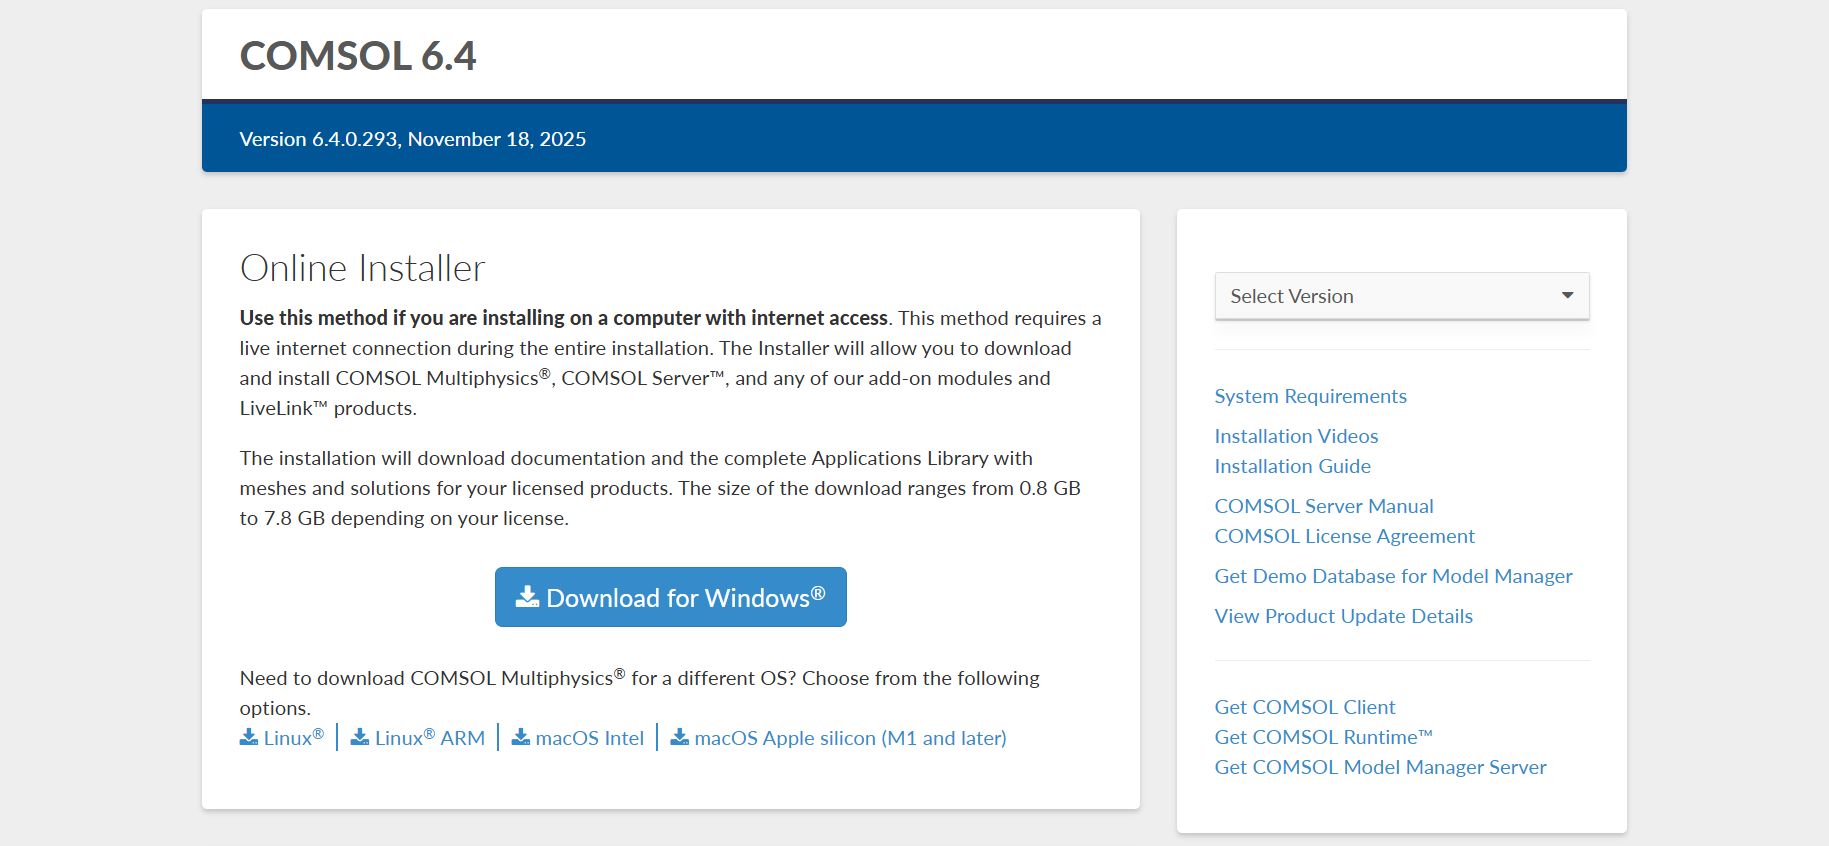Click the download icon inside Windows button

point(527,597)
